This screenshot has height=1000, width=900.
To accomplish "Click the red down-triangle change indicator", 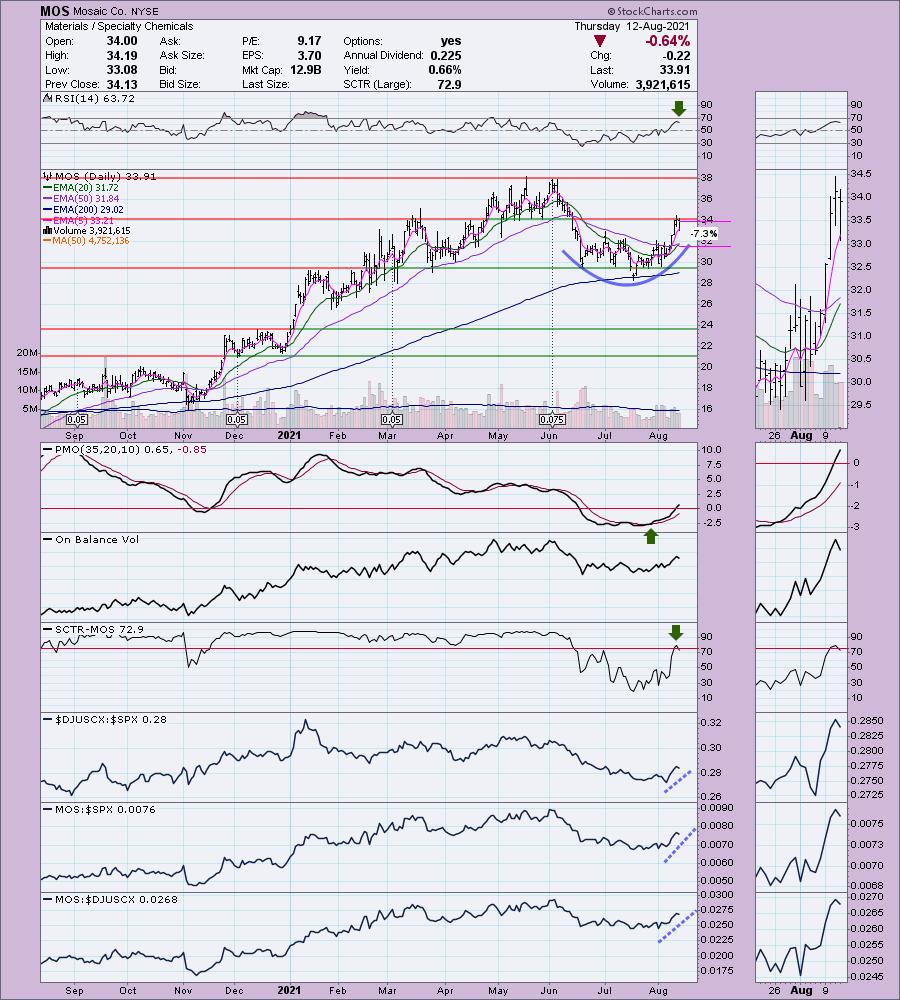I will [x=598, y=41].
